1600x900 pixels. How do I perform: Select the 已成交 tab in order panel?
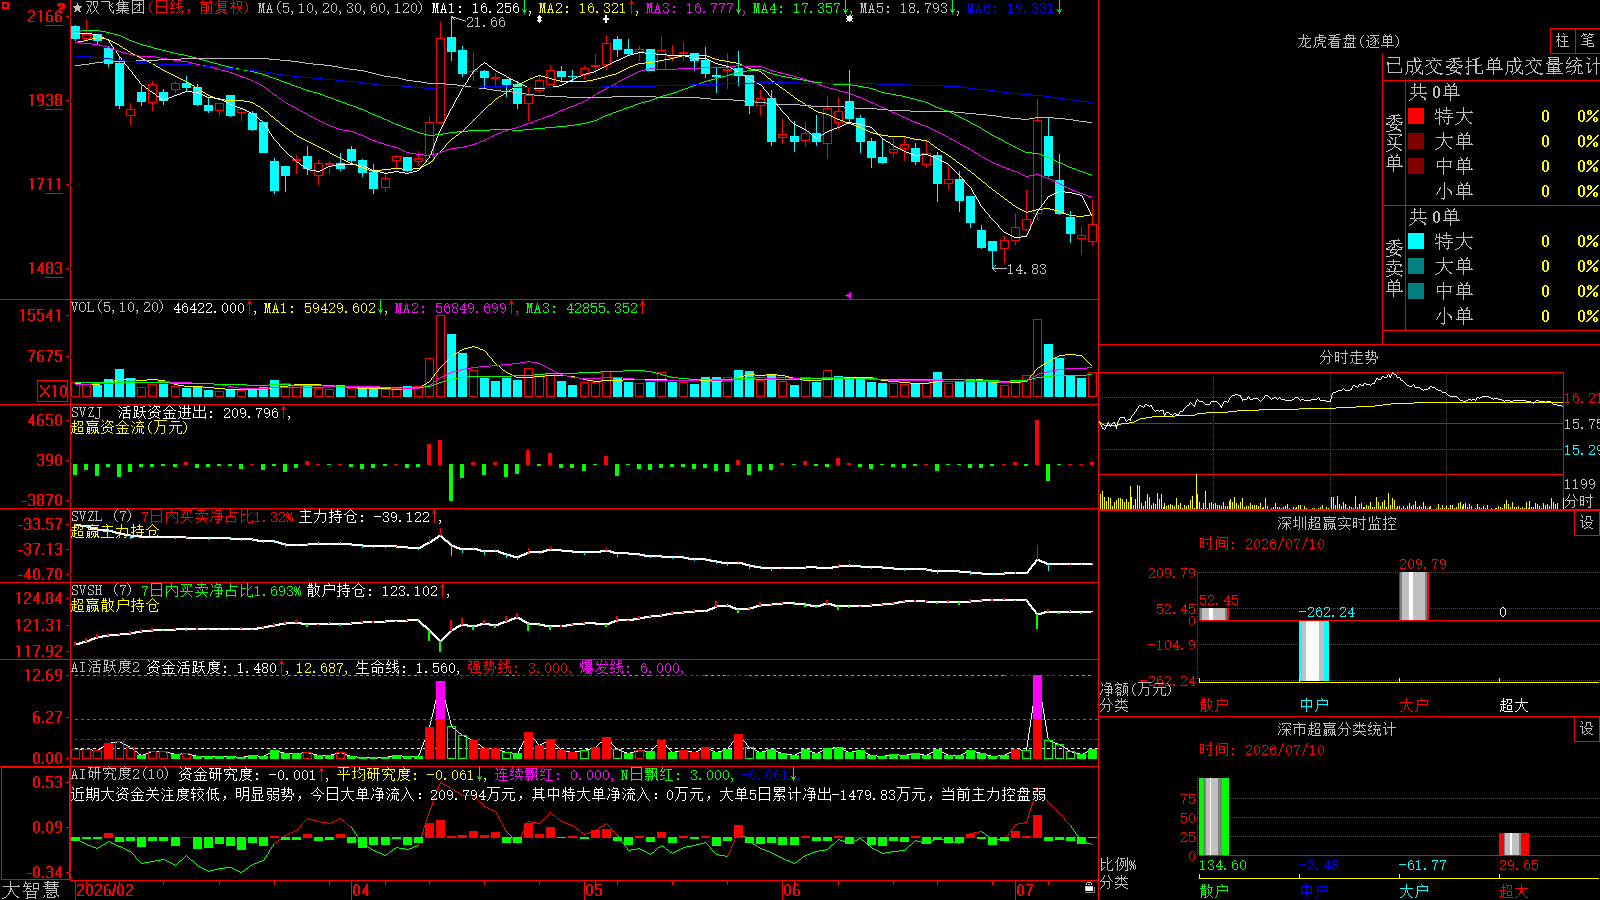tap(1415, 66)
